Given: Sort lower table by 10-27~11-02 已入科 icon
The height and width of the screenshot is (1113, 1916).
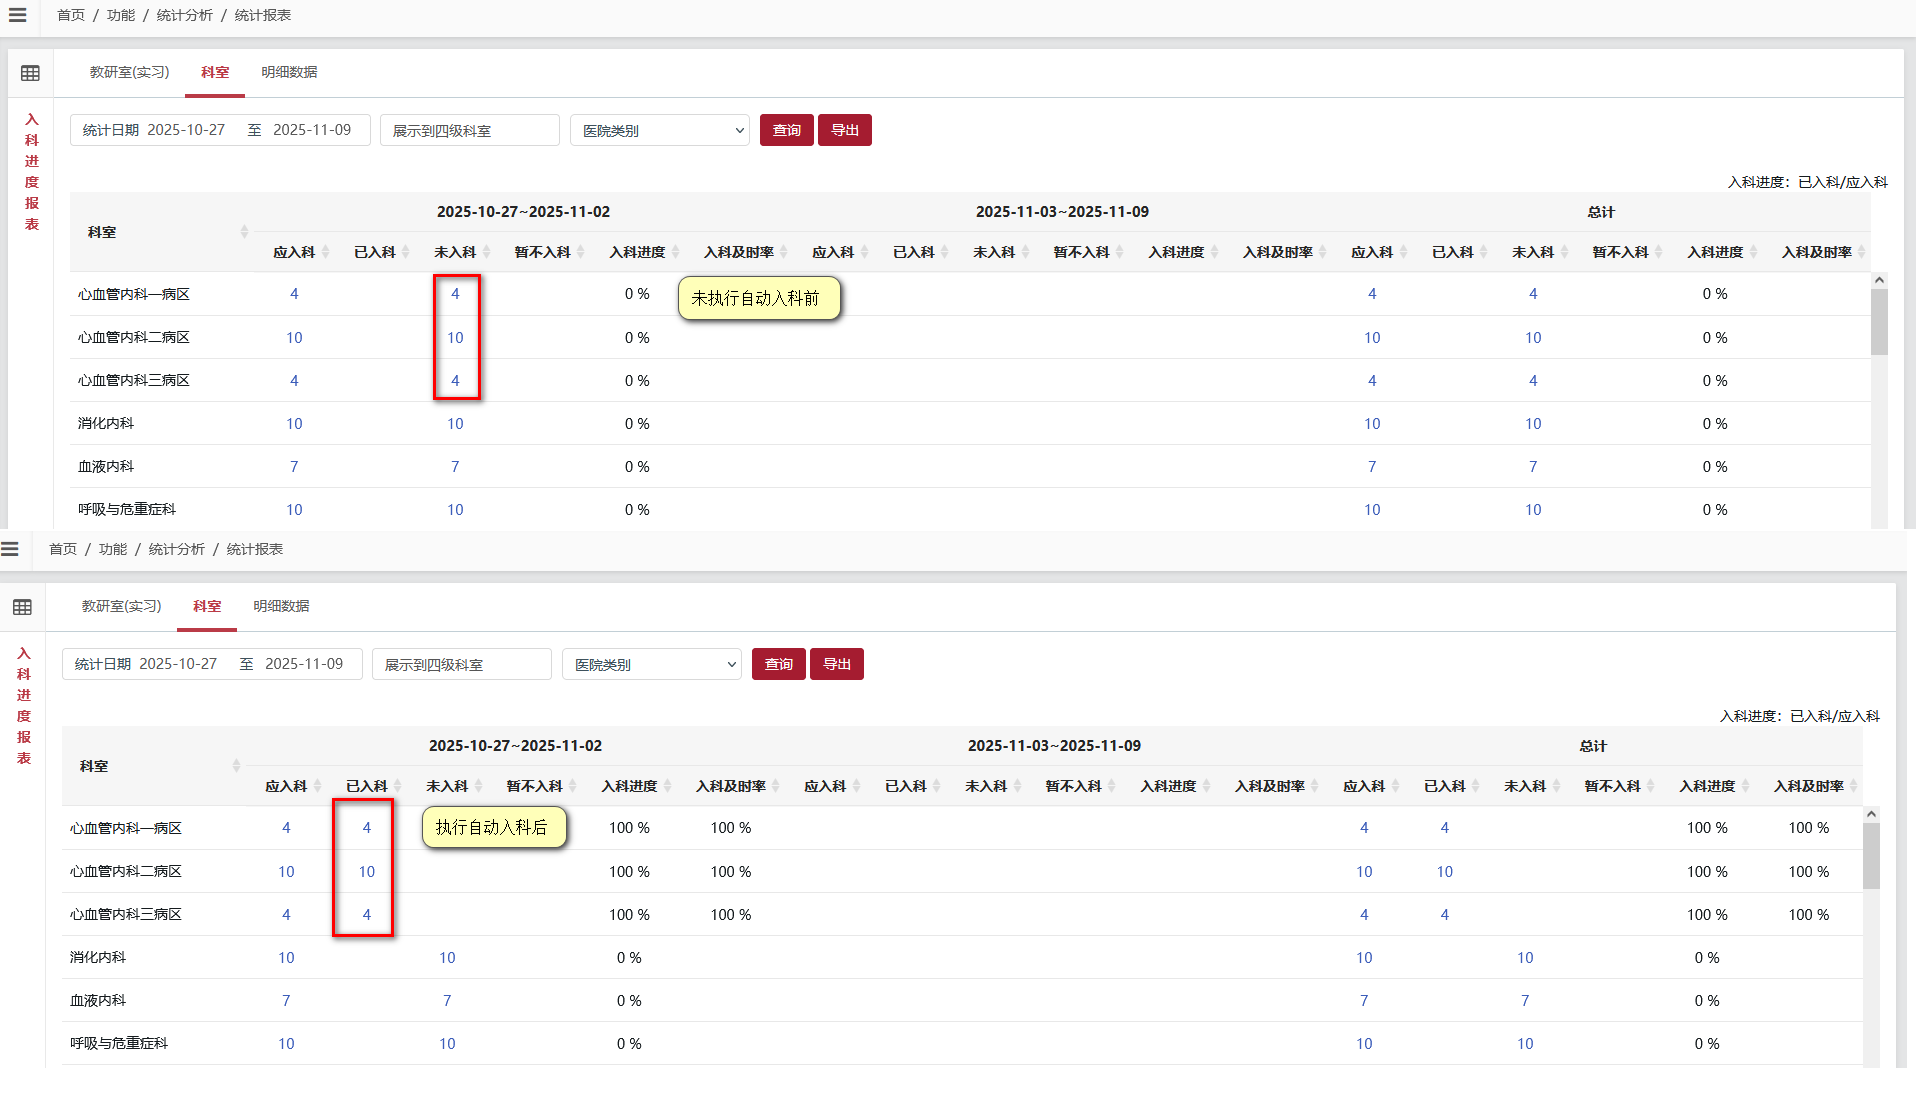Looking at the screenshot, I should click(x=397, y=786).
